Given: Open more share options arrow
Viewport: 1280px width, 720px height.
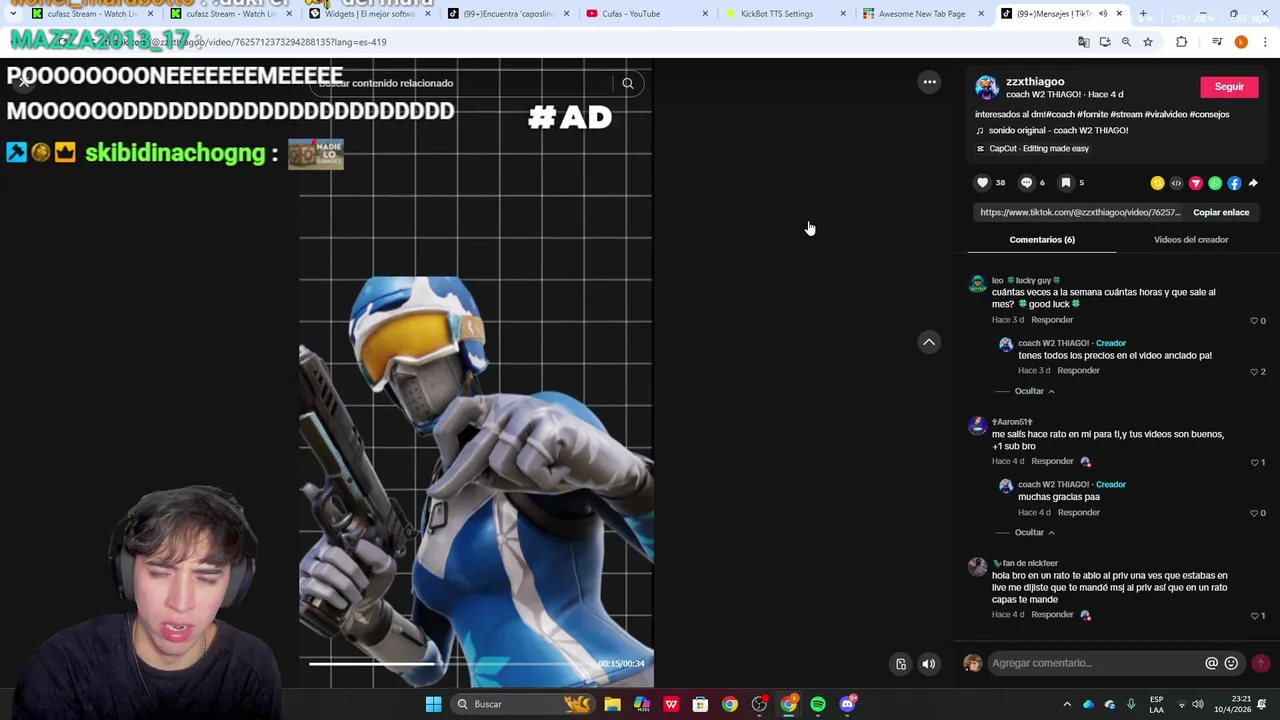Looking at the screenshot, I should click(x=1253, y=183).
